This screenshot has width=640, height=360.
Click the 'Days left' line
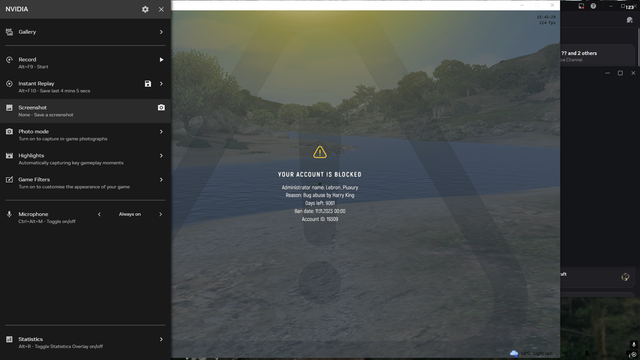[320, 203]
